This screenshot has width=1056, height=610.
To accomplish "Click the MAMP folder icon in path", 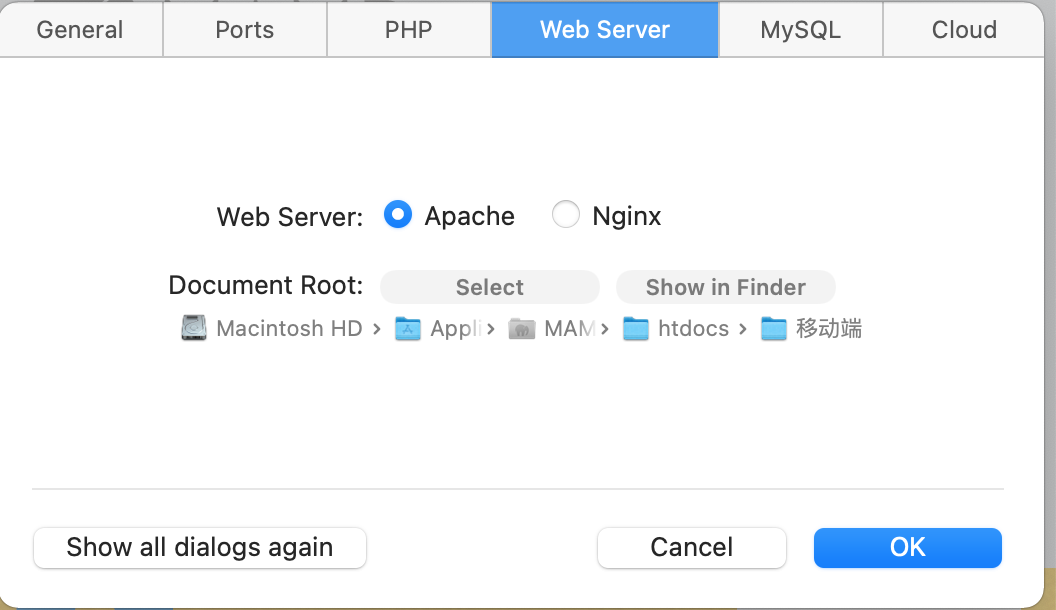I will [522, 328].
